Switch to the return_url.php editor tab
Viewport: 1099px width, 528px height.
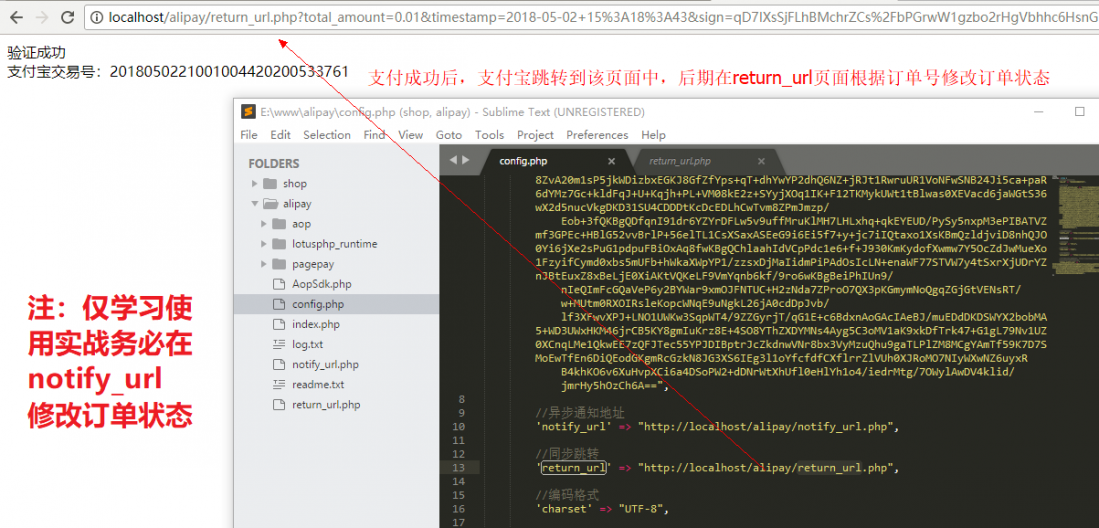coord(680,161)
